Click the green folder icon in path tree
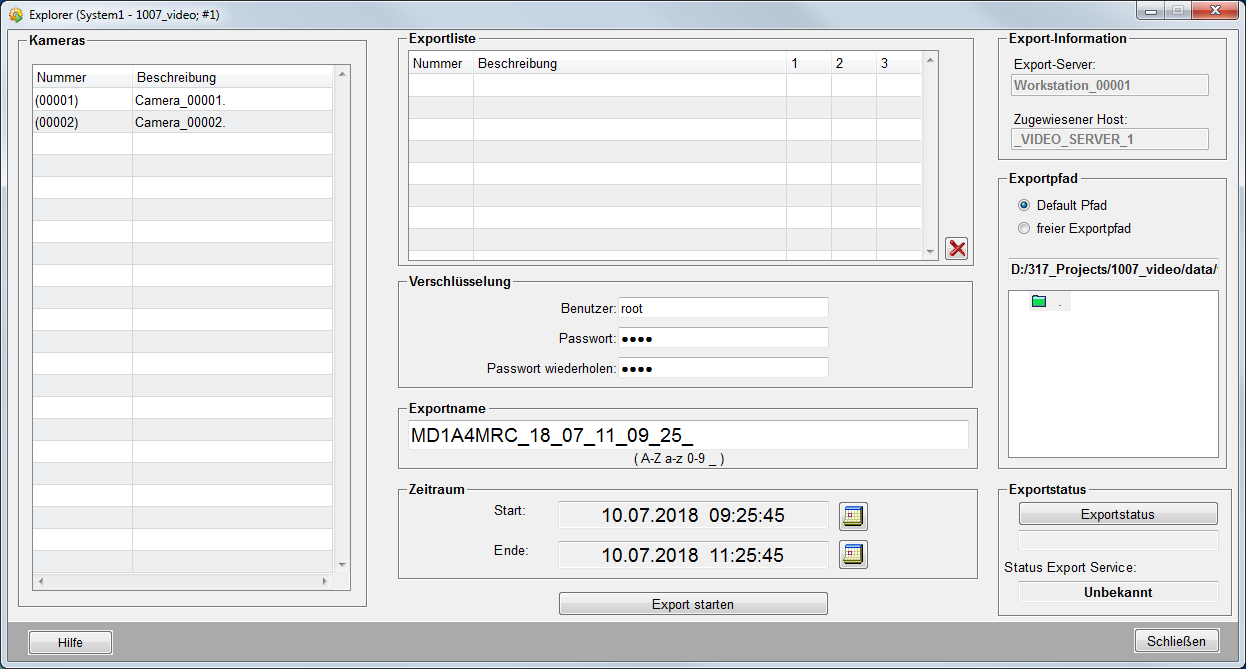The image size is (1246, 669). (x=1039, y=301)
